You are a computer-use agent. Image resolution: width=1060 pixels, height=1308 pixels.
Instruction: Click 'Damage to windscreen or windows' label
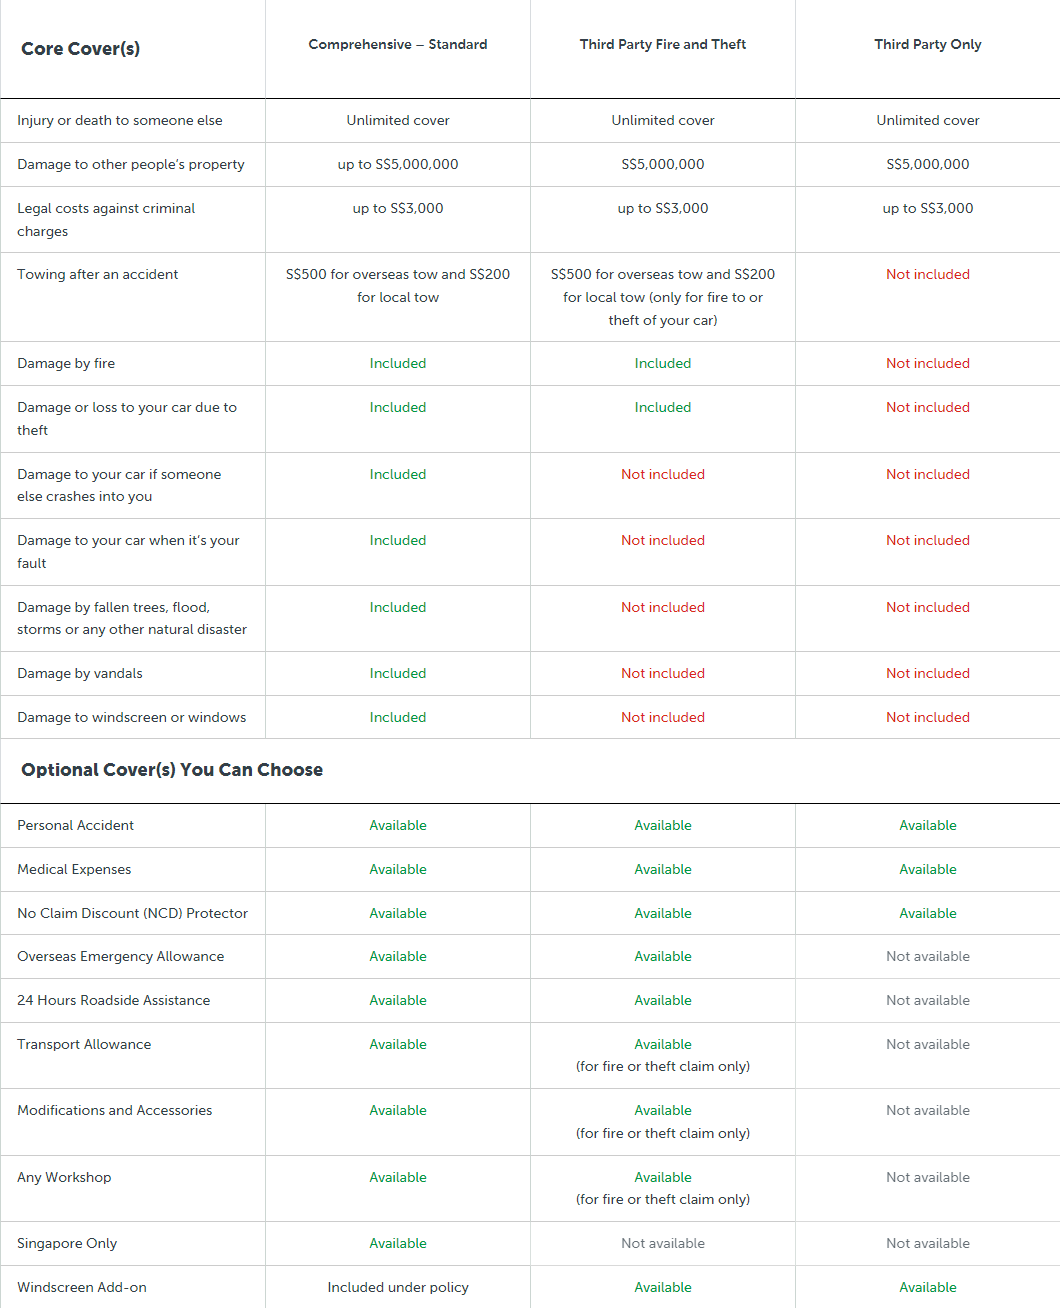[132, 717]
